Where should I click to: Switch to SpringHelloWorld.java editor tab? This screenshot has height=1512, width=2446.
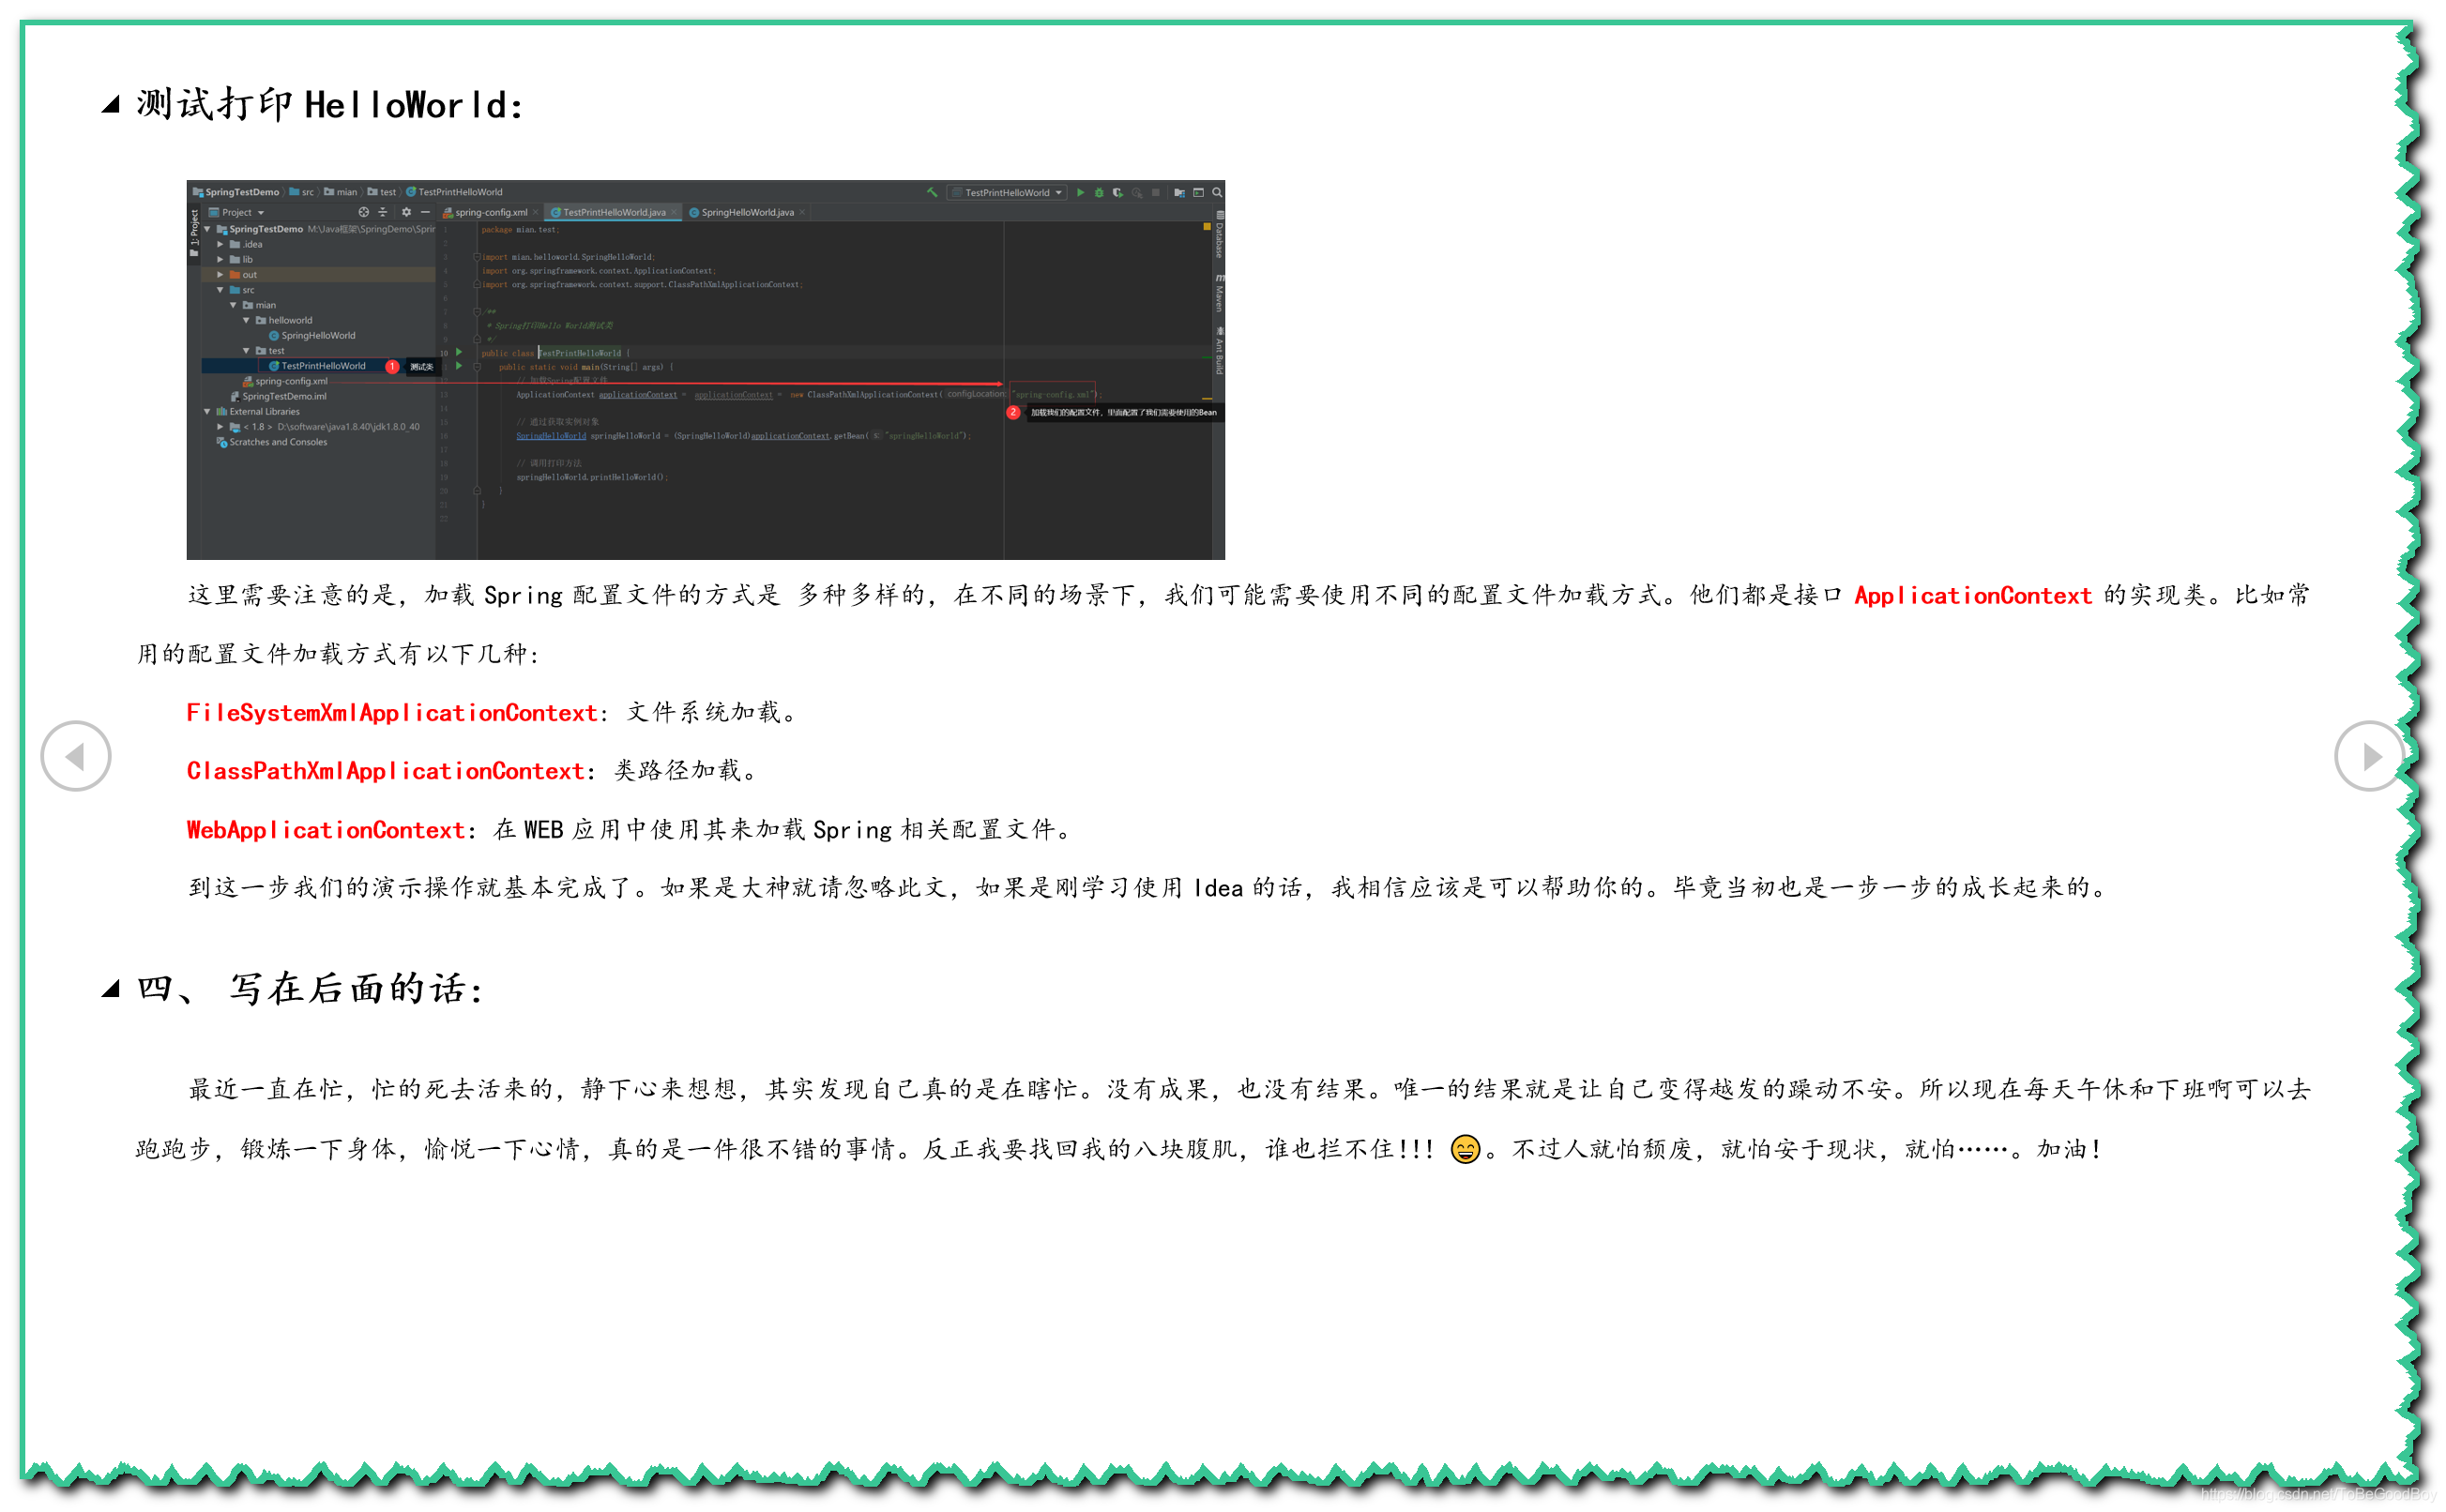[x=746, y=212]
